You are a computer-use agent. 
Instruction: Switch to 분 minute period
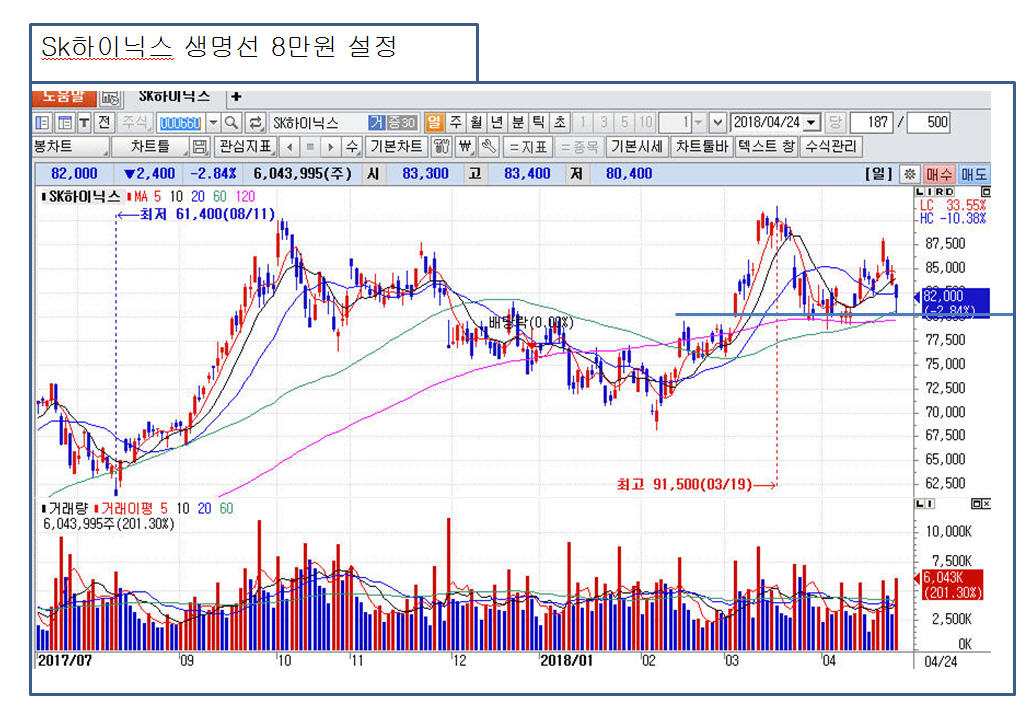[518, 122]
